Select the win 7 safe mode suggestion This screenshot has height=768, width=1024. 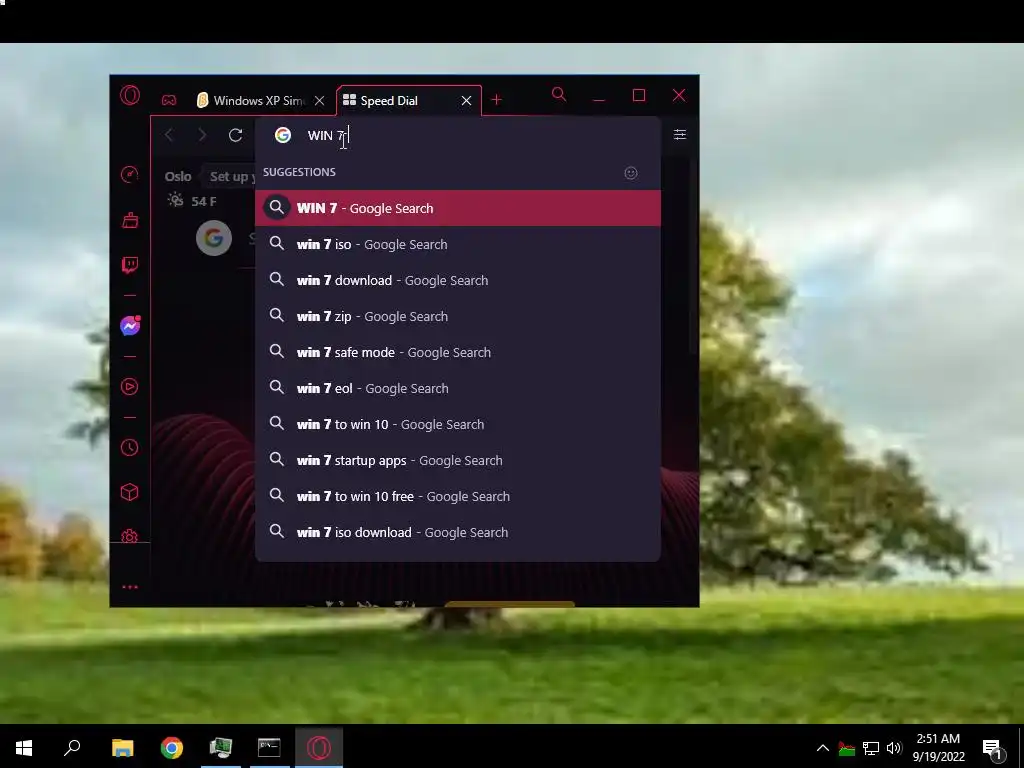pyautogui.click(x=458, y=352)
